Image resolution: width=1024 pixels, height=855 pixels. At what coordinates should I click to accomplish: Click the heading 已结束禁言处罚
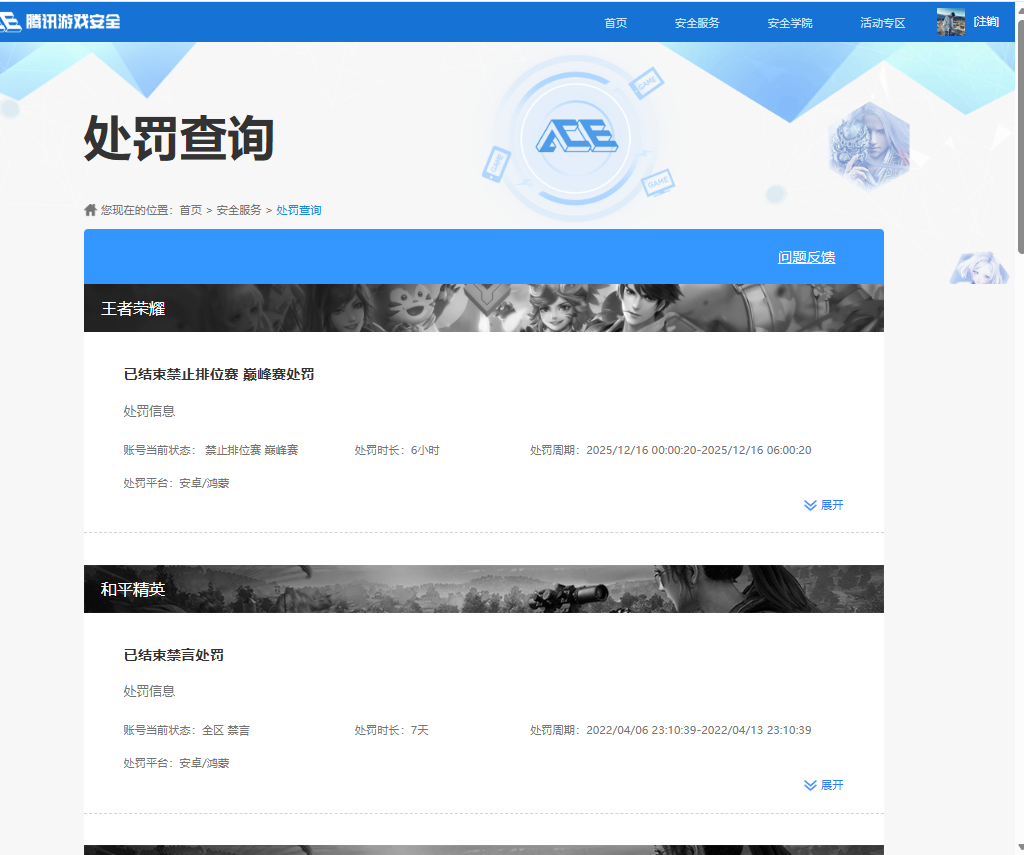174,655
